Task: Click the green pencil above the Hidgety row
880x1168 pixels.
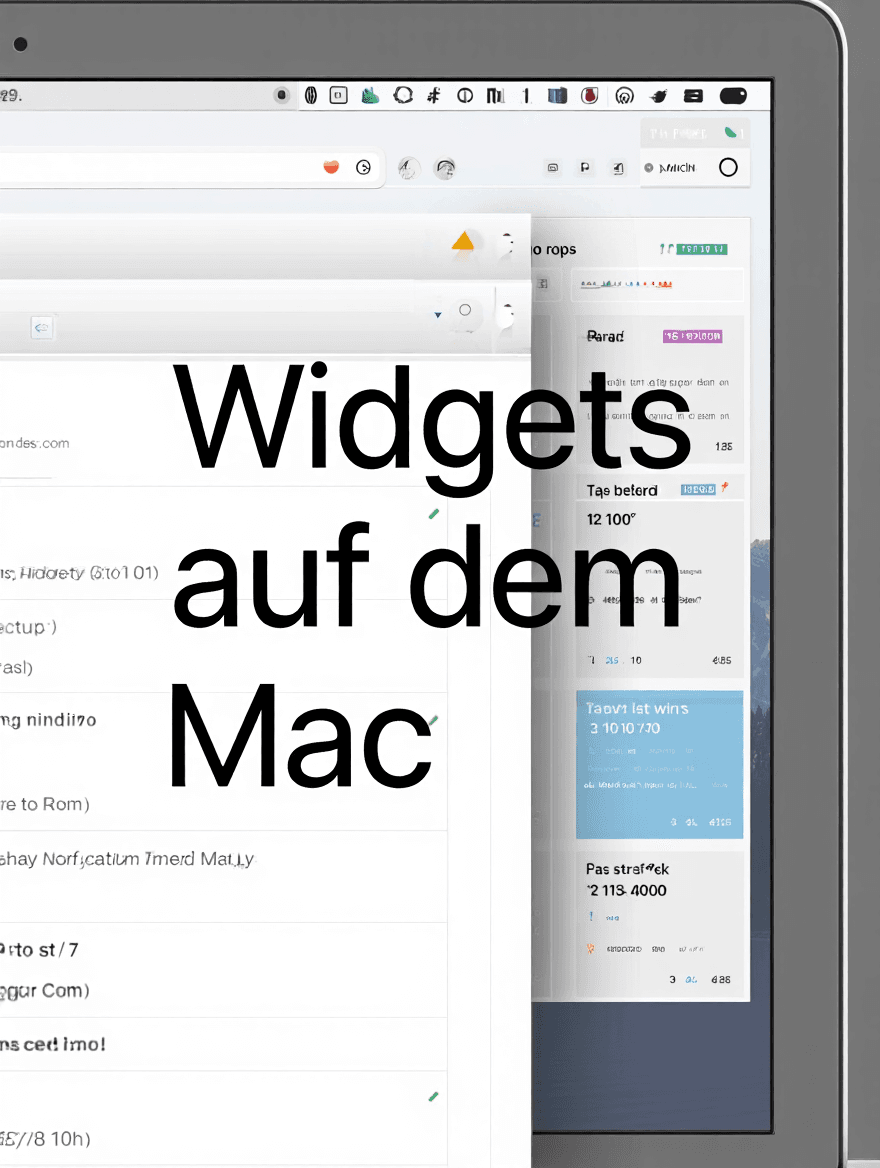Action: tap(434, 514)
